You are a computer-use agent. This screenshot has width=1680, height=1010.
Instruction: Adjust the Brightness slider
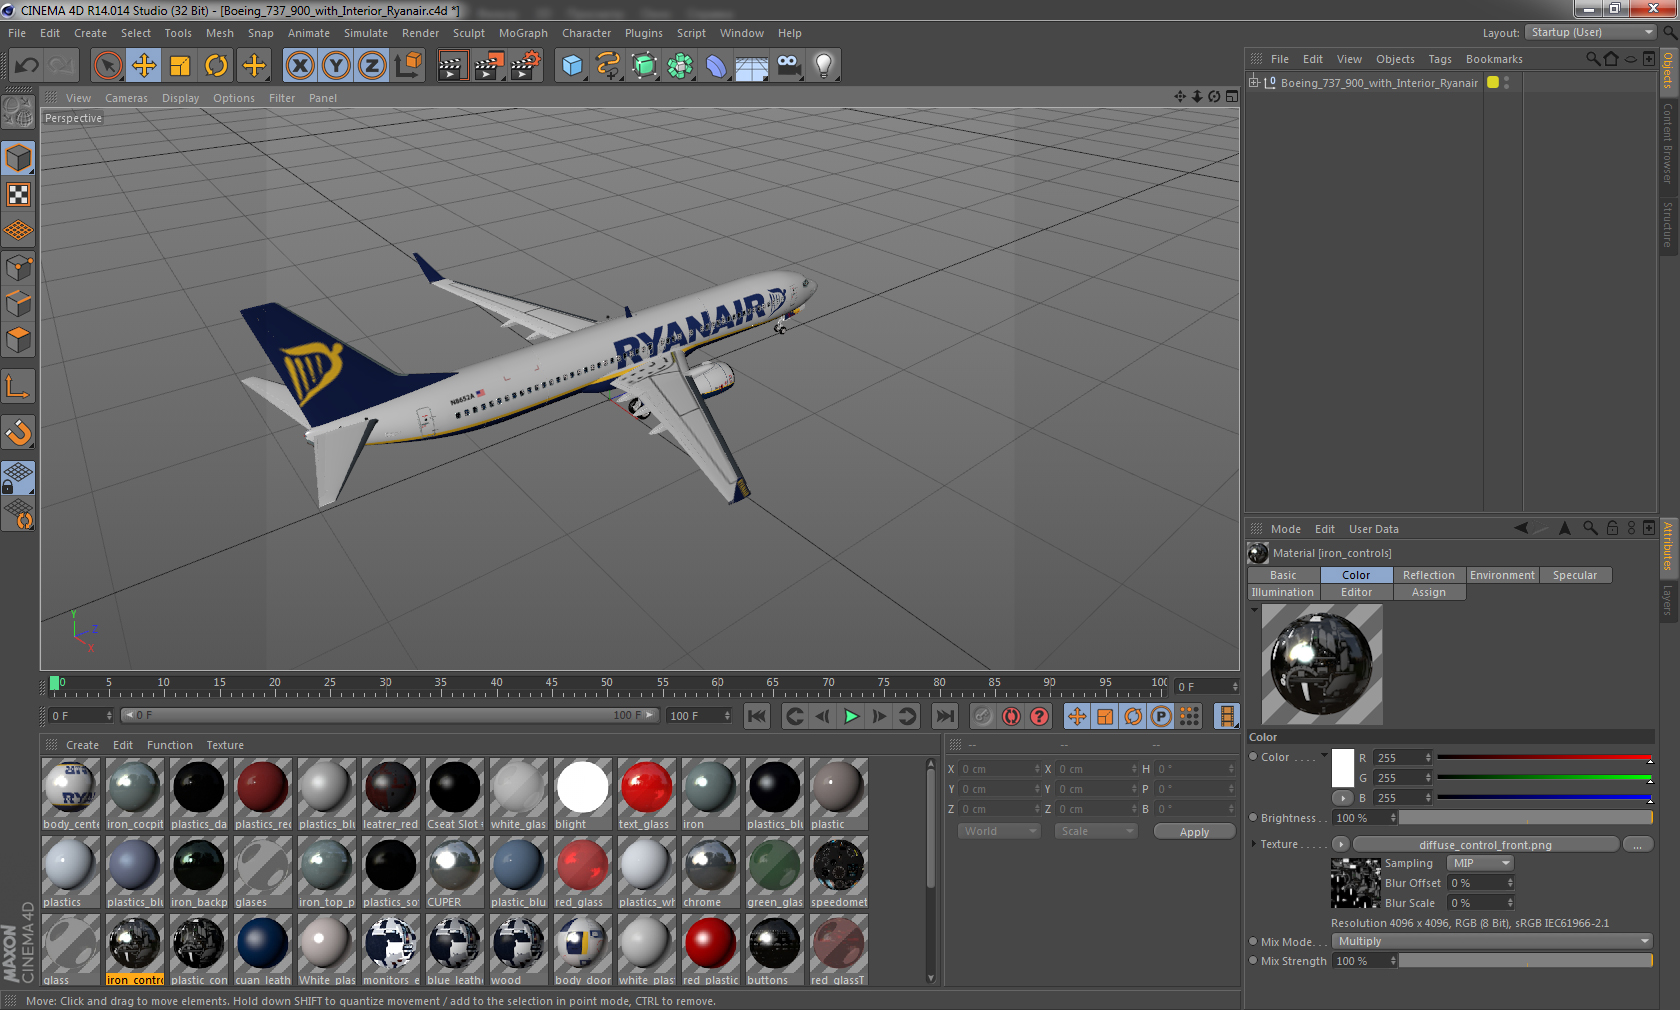coord(1525,818)
